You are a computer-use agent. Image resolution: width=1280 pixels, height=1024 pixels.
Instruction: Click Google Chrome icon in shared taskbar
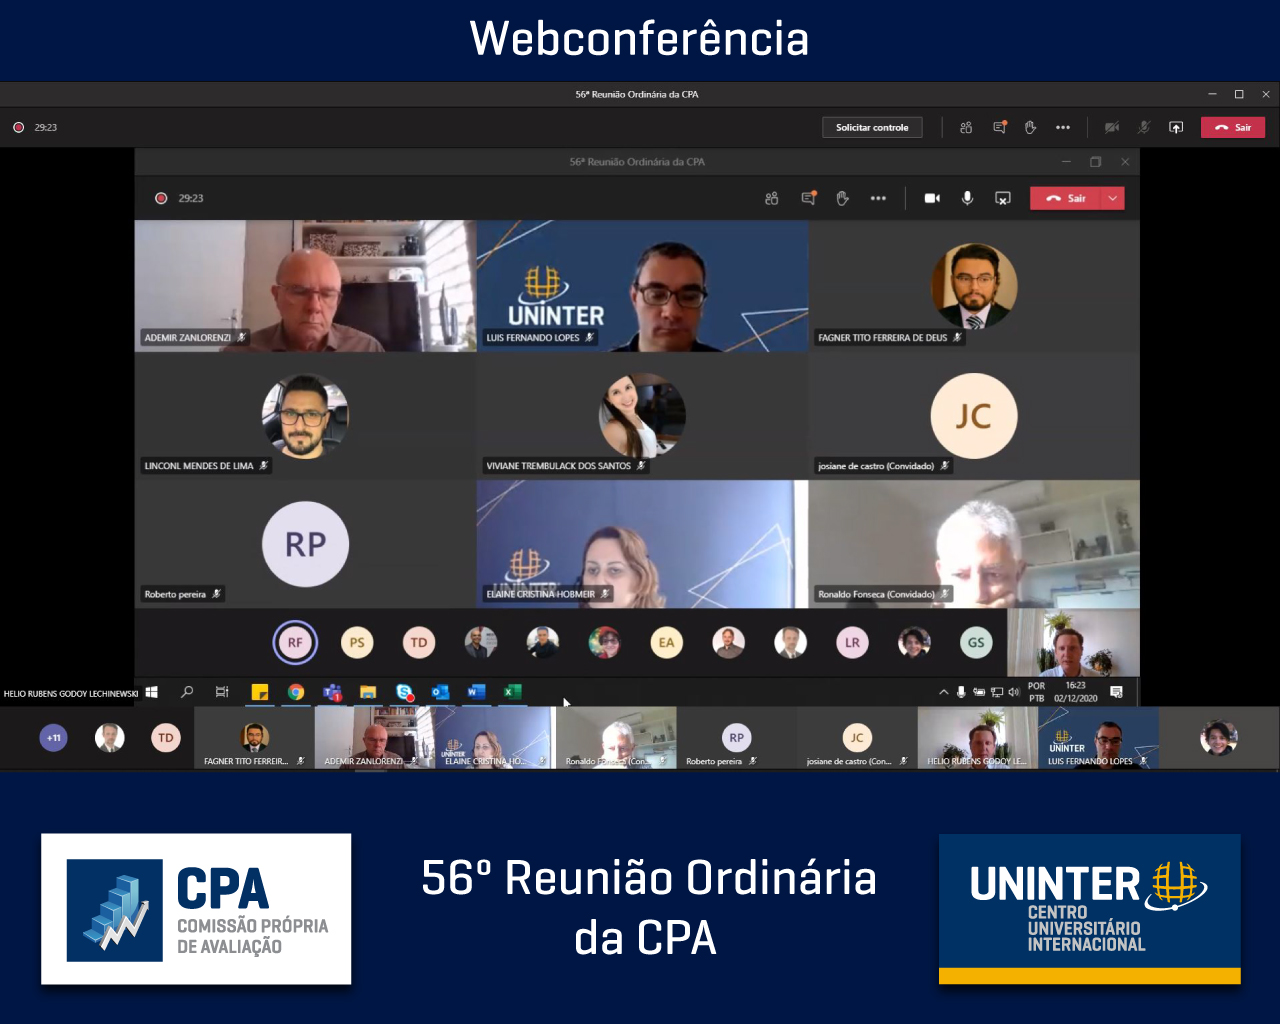pos(296,692)
